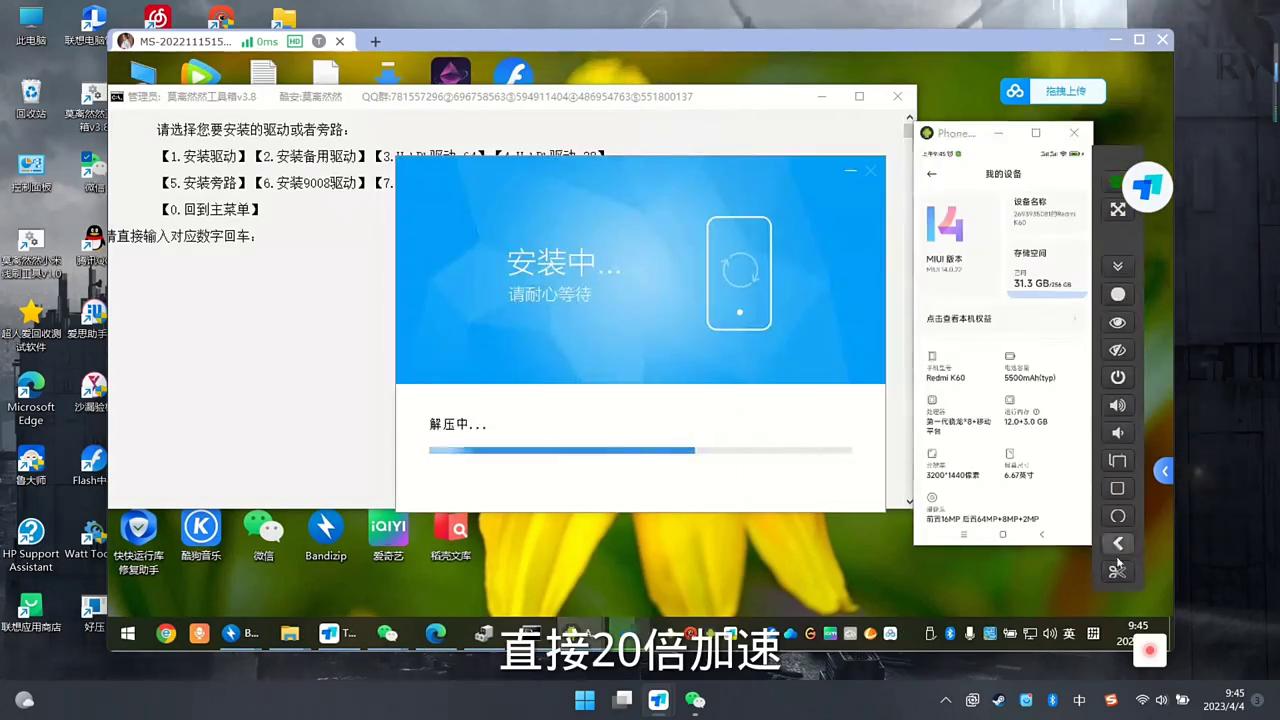1280x720 pixels.
Task: Raise phone volume with the loud speaker icon
Action: pyautogui.click(x=1117, y=405)
